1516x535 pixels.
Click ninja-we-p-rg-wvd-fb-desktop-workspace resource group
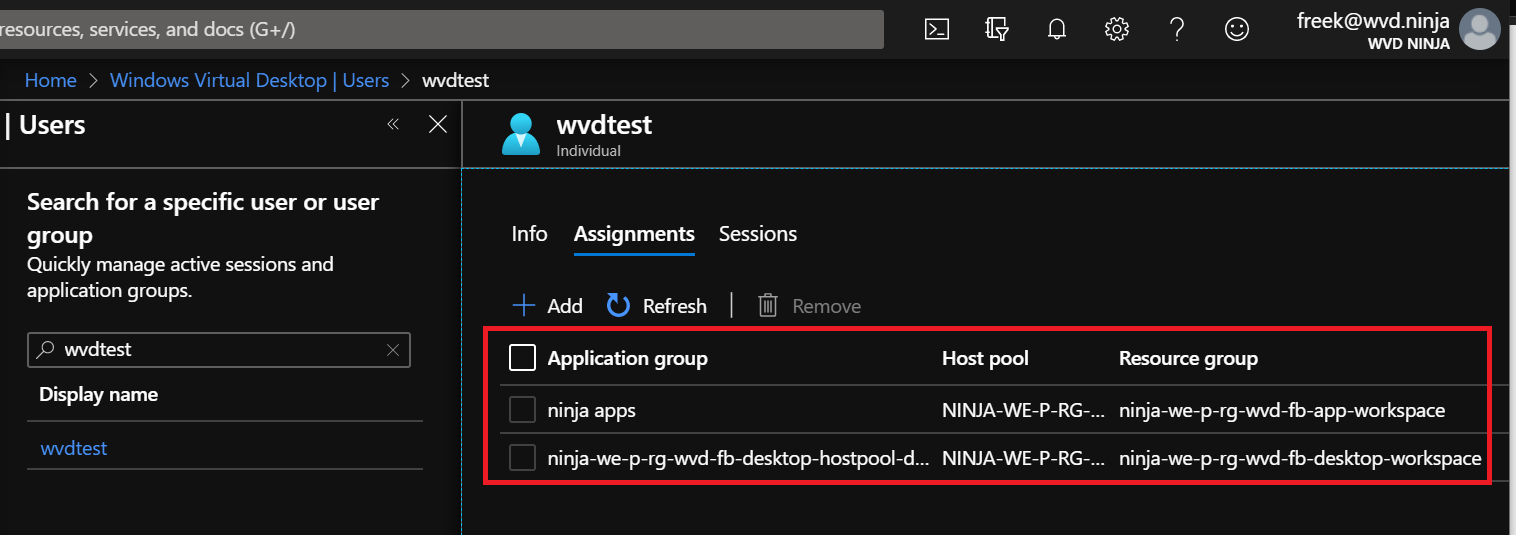click(1300, 458)
